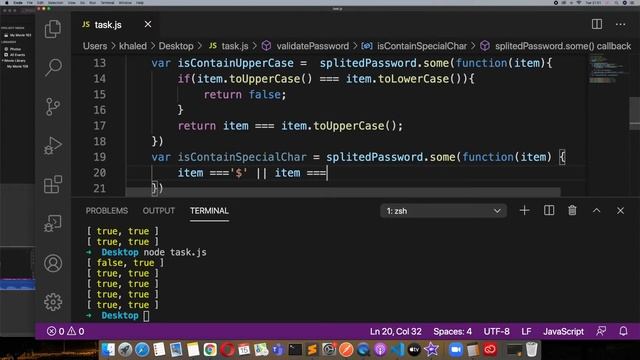Split the editor to the right
Image resolution: width=640 pixels, height=360 pixels.
tap(597, 24)
